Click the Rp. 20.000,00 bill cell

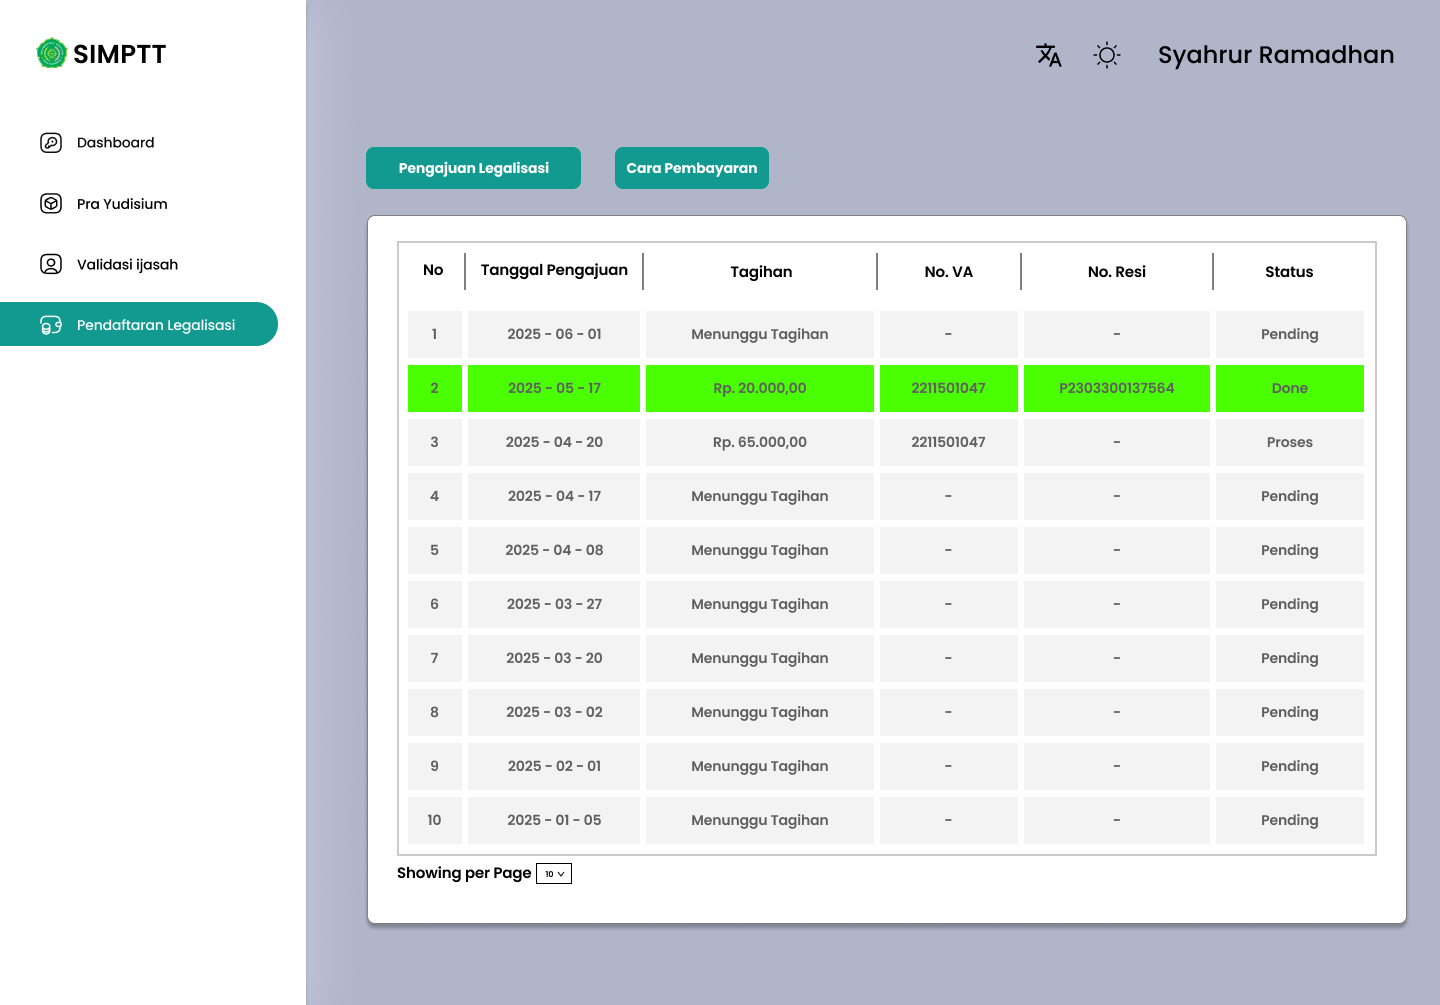pyautogui.click(x=760, y=388)
